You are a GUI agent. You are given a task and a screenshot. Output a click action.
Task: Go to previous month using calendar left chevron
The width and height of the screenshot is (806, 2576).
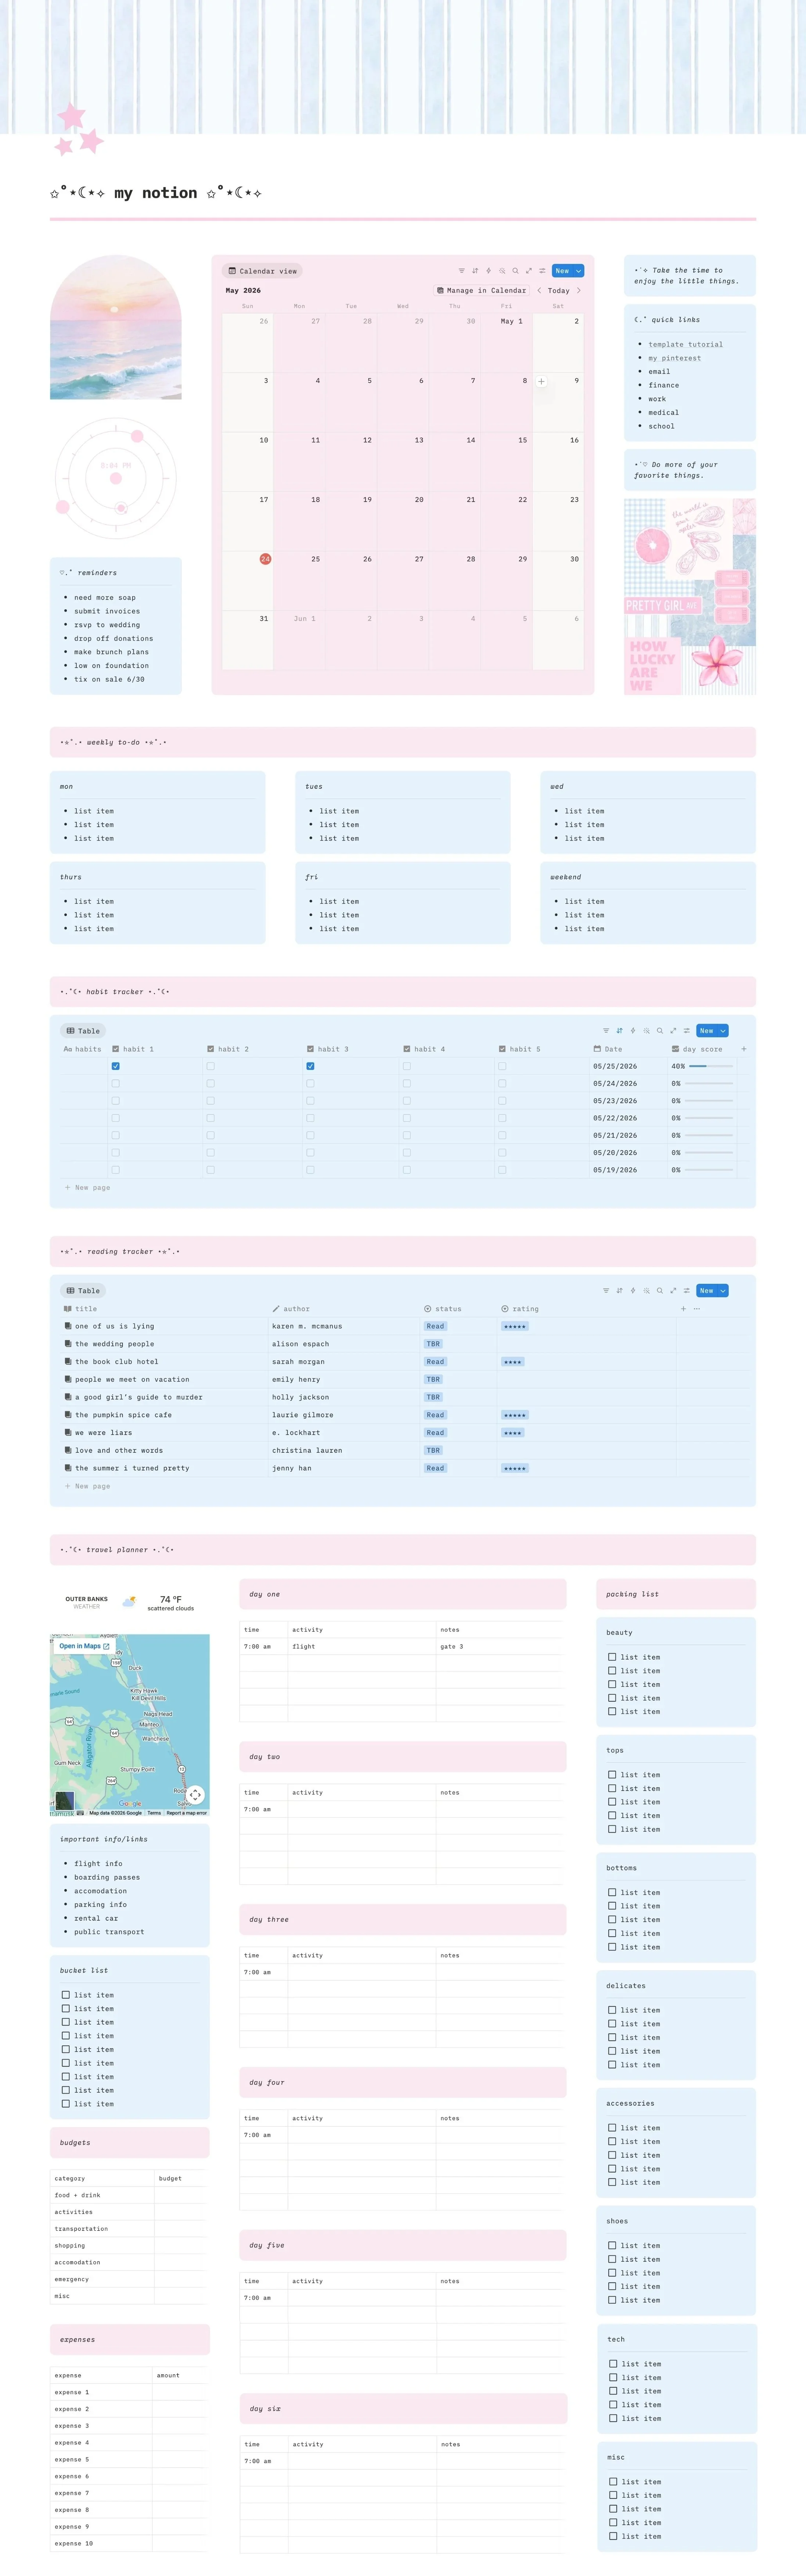click(x=539, y=291)
